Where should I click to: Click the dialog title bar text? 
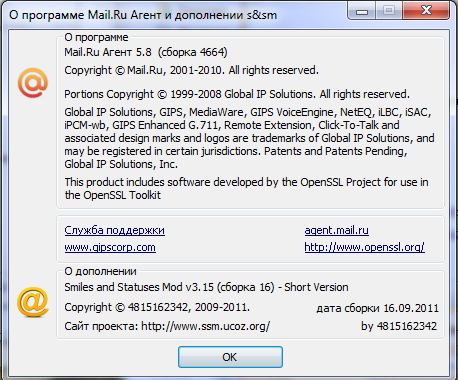tap(143, 15)
